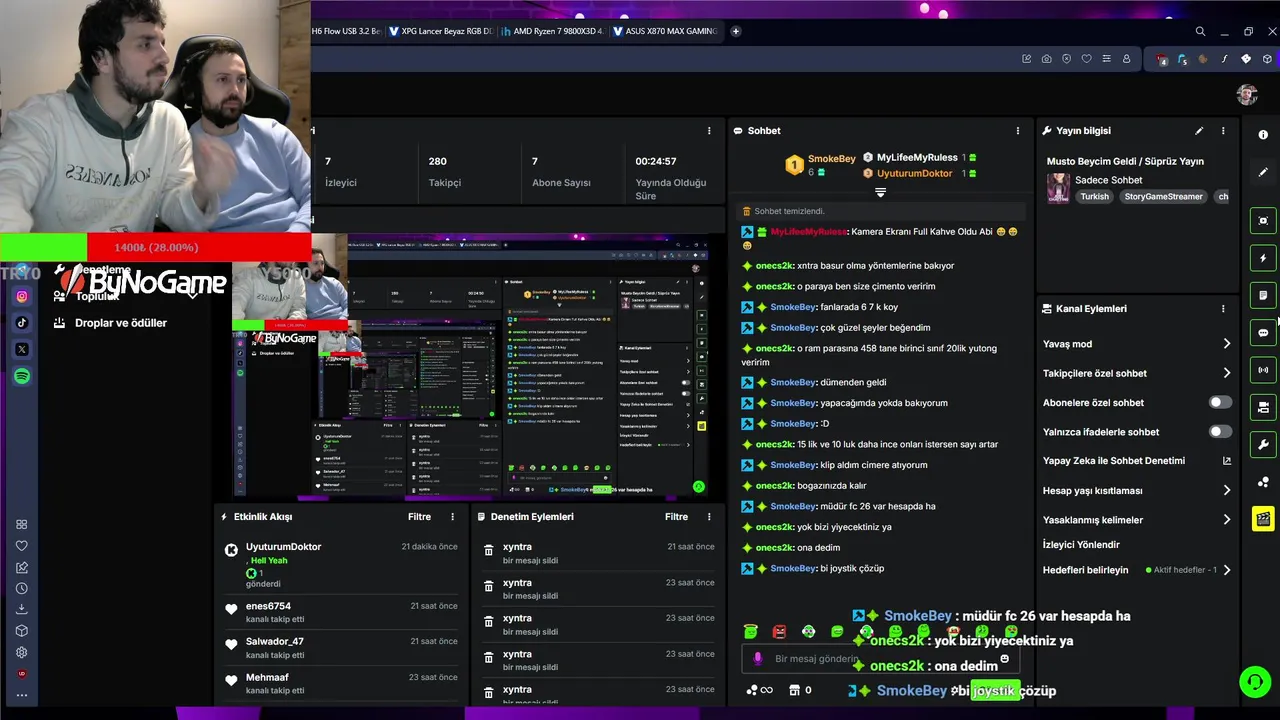Screen dimensions: 1280x720
Task: Click the green headset support button
Action: pyautogui.click(x=1254, y=682)
